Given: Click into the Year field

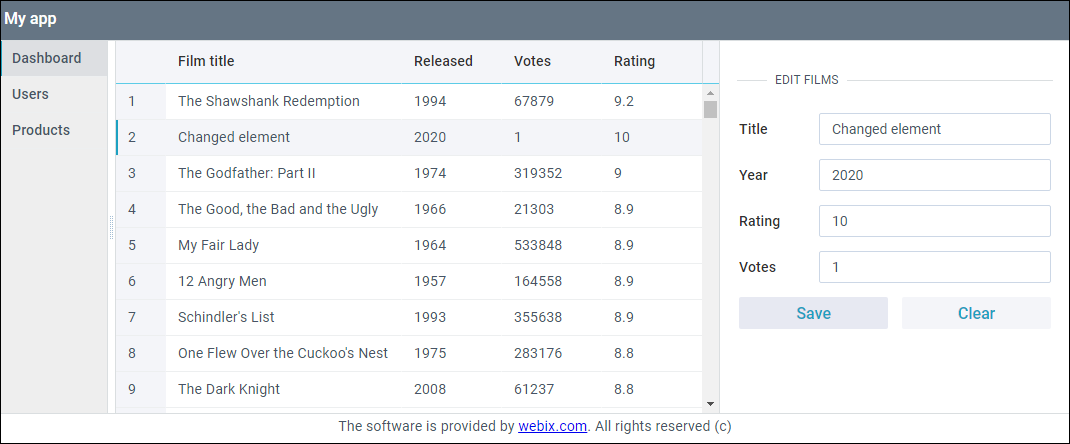Looking at the screenshot, I should point(934,175).
